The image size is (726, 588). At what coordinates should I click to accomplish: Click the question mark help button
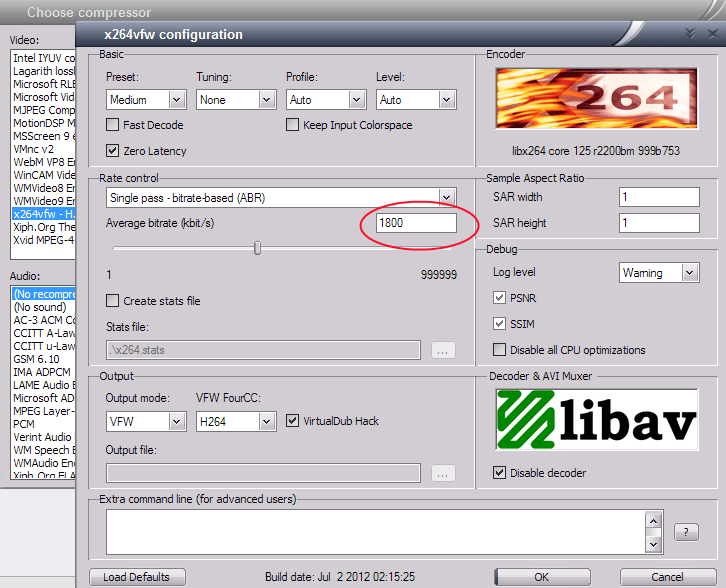[686, 532]
